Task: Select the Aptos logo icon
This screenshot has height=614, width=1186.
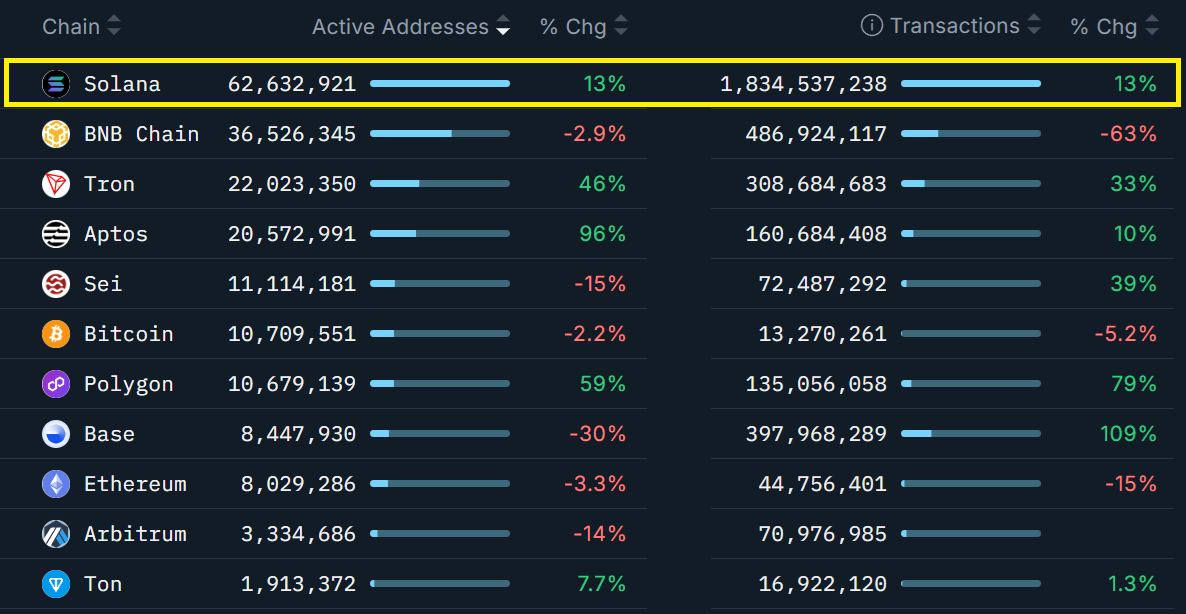Action: [56, 233]
